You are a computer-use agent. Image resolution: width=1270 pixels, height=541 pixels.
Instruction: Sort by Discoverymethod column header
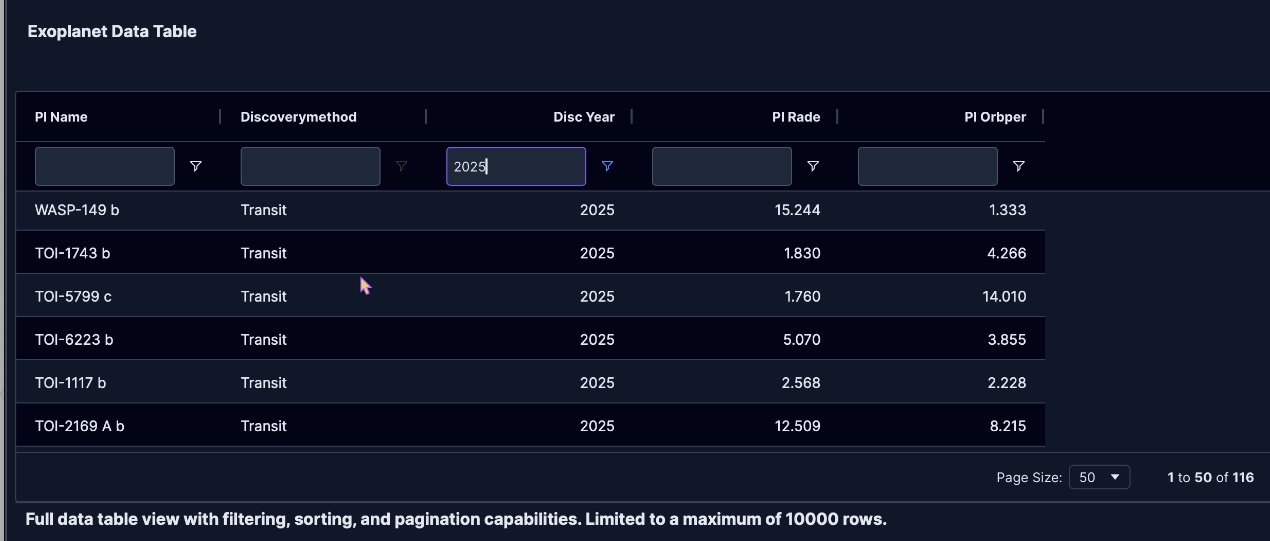298,117
